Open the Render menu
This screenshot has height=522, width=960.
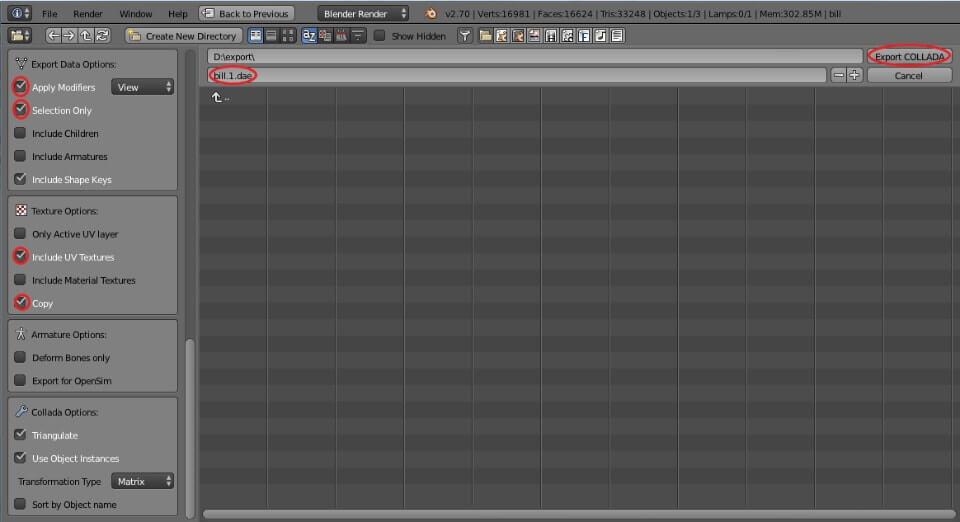pos(88,13)
